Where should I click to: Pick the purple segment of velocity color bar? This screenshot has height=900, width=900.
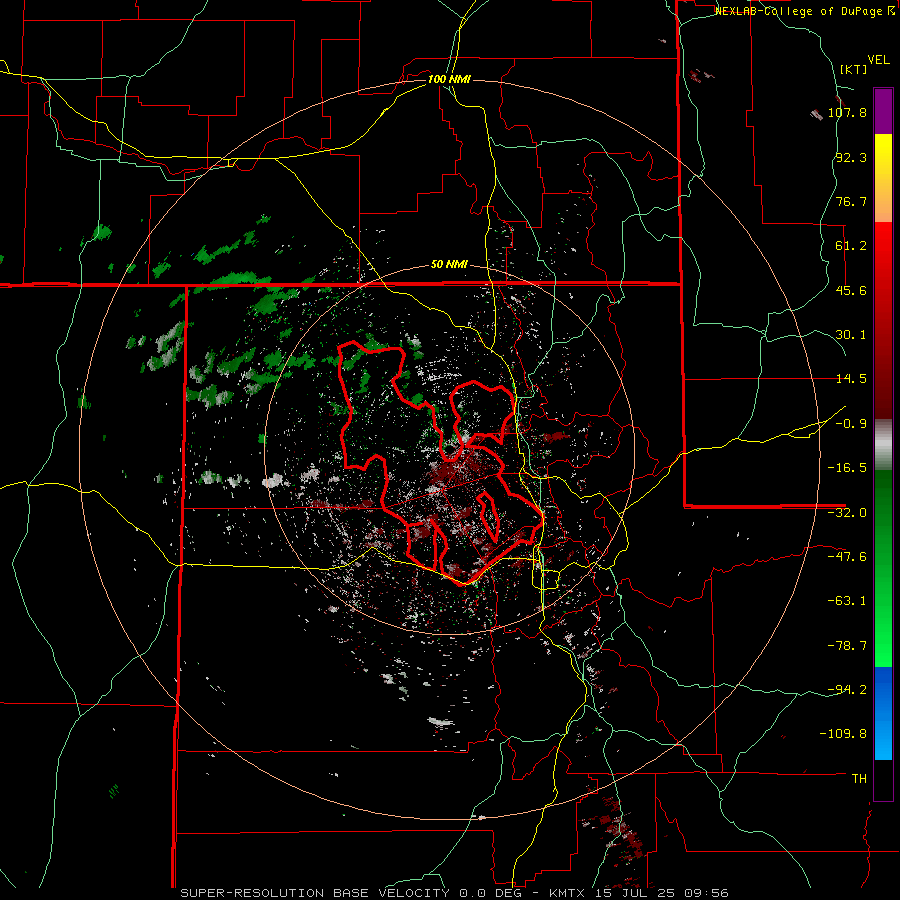[883, 111]
